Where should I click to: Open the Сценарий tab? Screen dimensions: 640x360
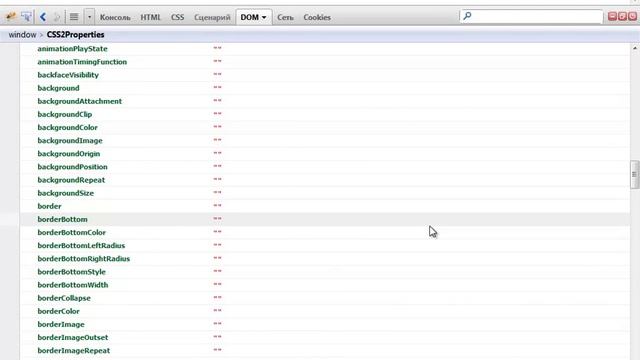[x=212, y=17]
